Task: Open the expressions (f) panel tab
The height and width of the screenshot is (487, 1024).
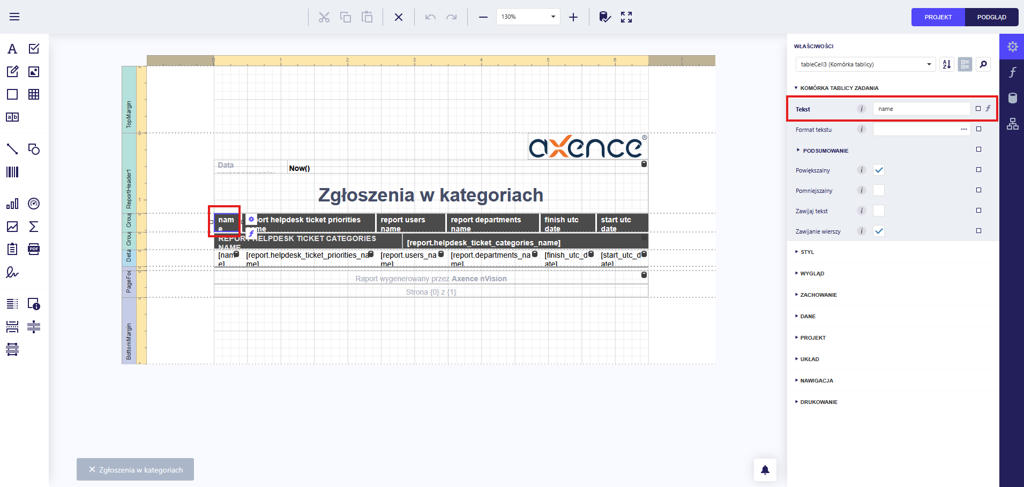Action: (x=1012, y=72)
